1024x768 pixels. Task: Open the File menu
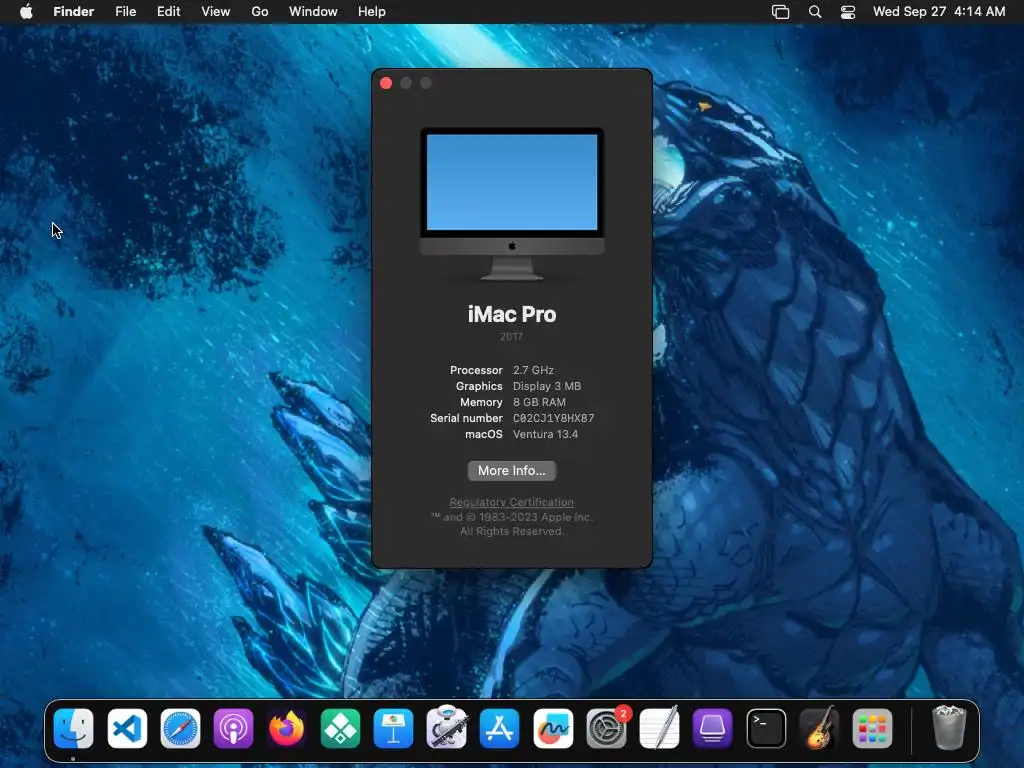[x=125, y=12]
